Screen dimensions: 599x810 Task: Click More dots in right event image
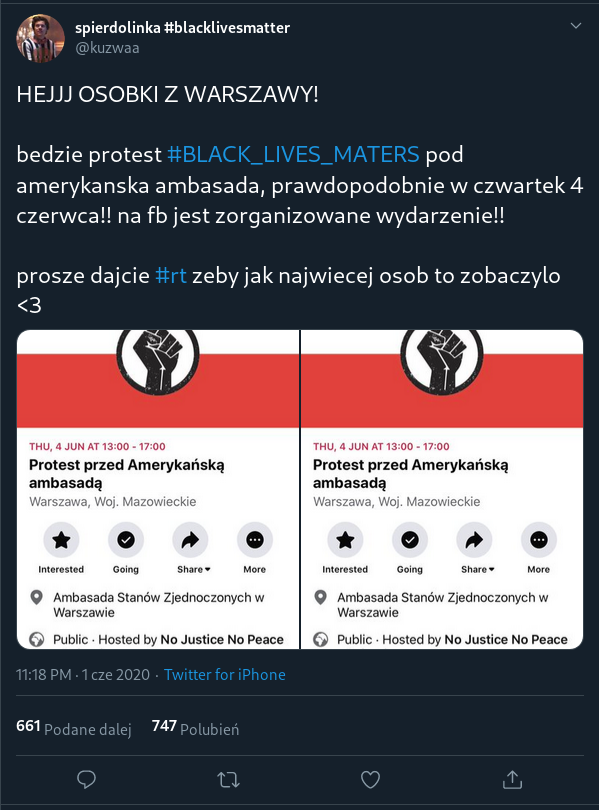(539, 540)
